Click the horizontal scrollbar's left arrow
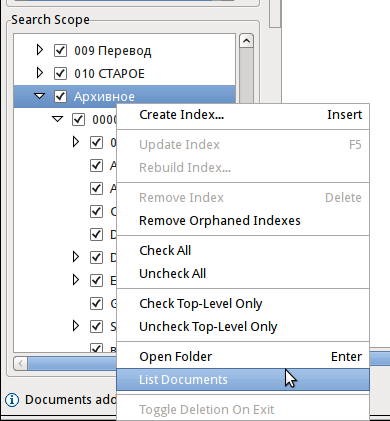The width and height of the screenshot is (390, 421). tap(21, 363)
